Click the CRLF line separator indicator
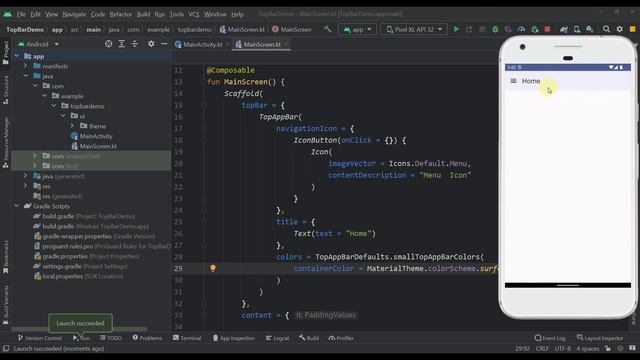This screenshot has width=640, height=360. click(x=542, y=349)
